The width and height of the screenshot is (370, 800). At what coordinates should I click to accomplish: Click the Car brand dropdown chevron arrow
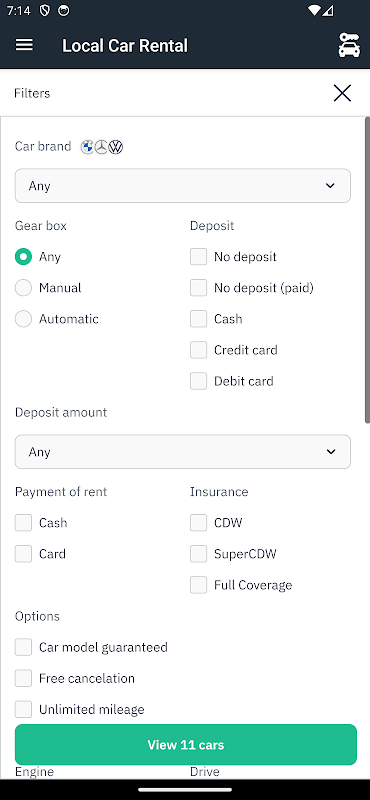click(x=330, y=186)
